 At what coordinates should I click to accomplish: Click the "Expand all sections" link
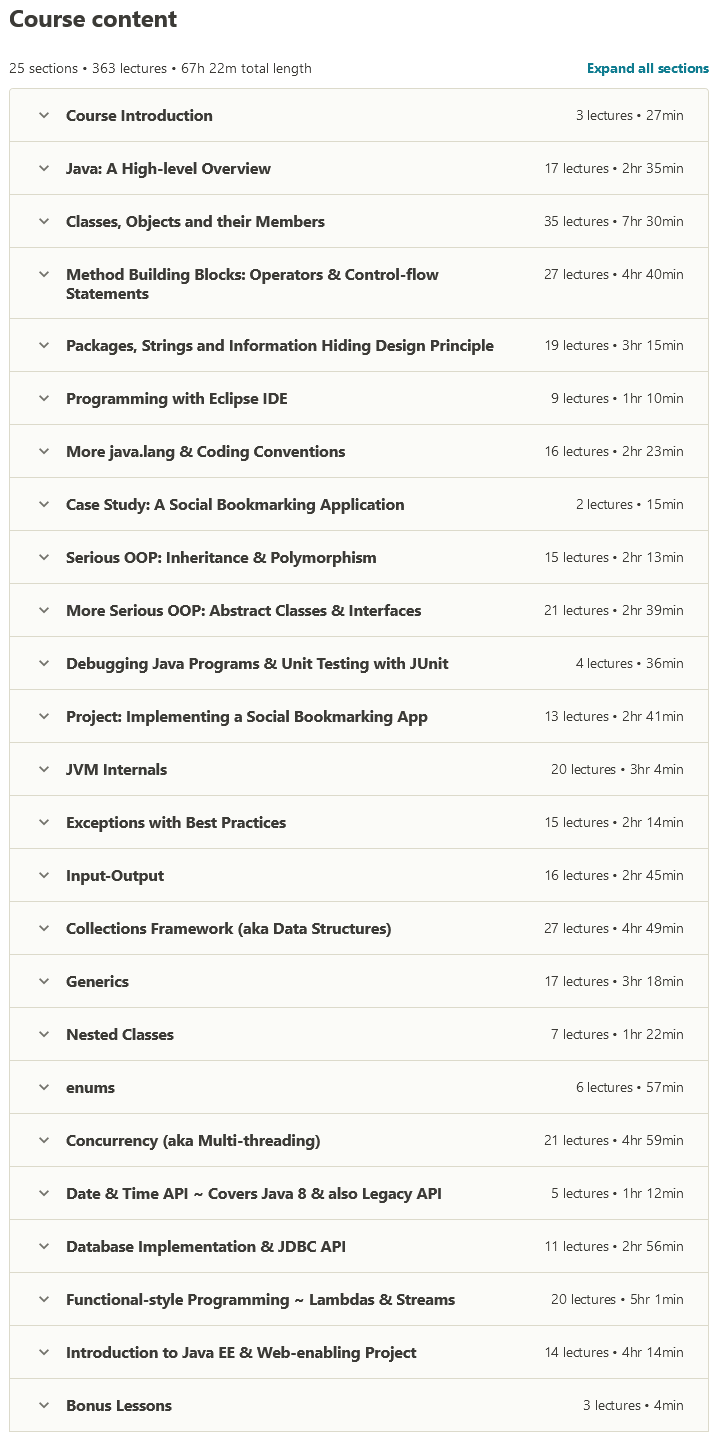pos(647,69)
